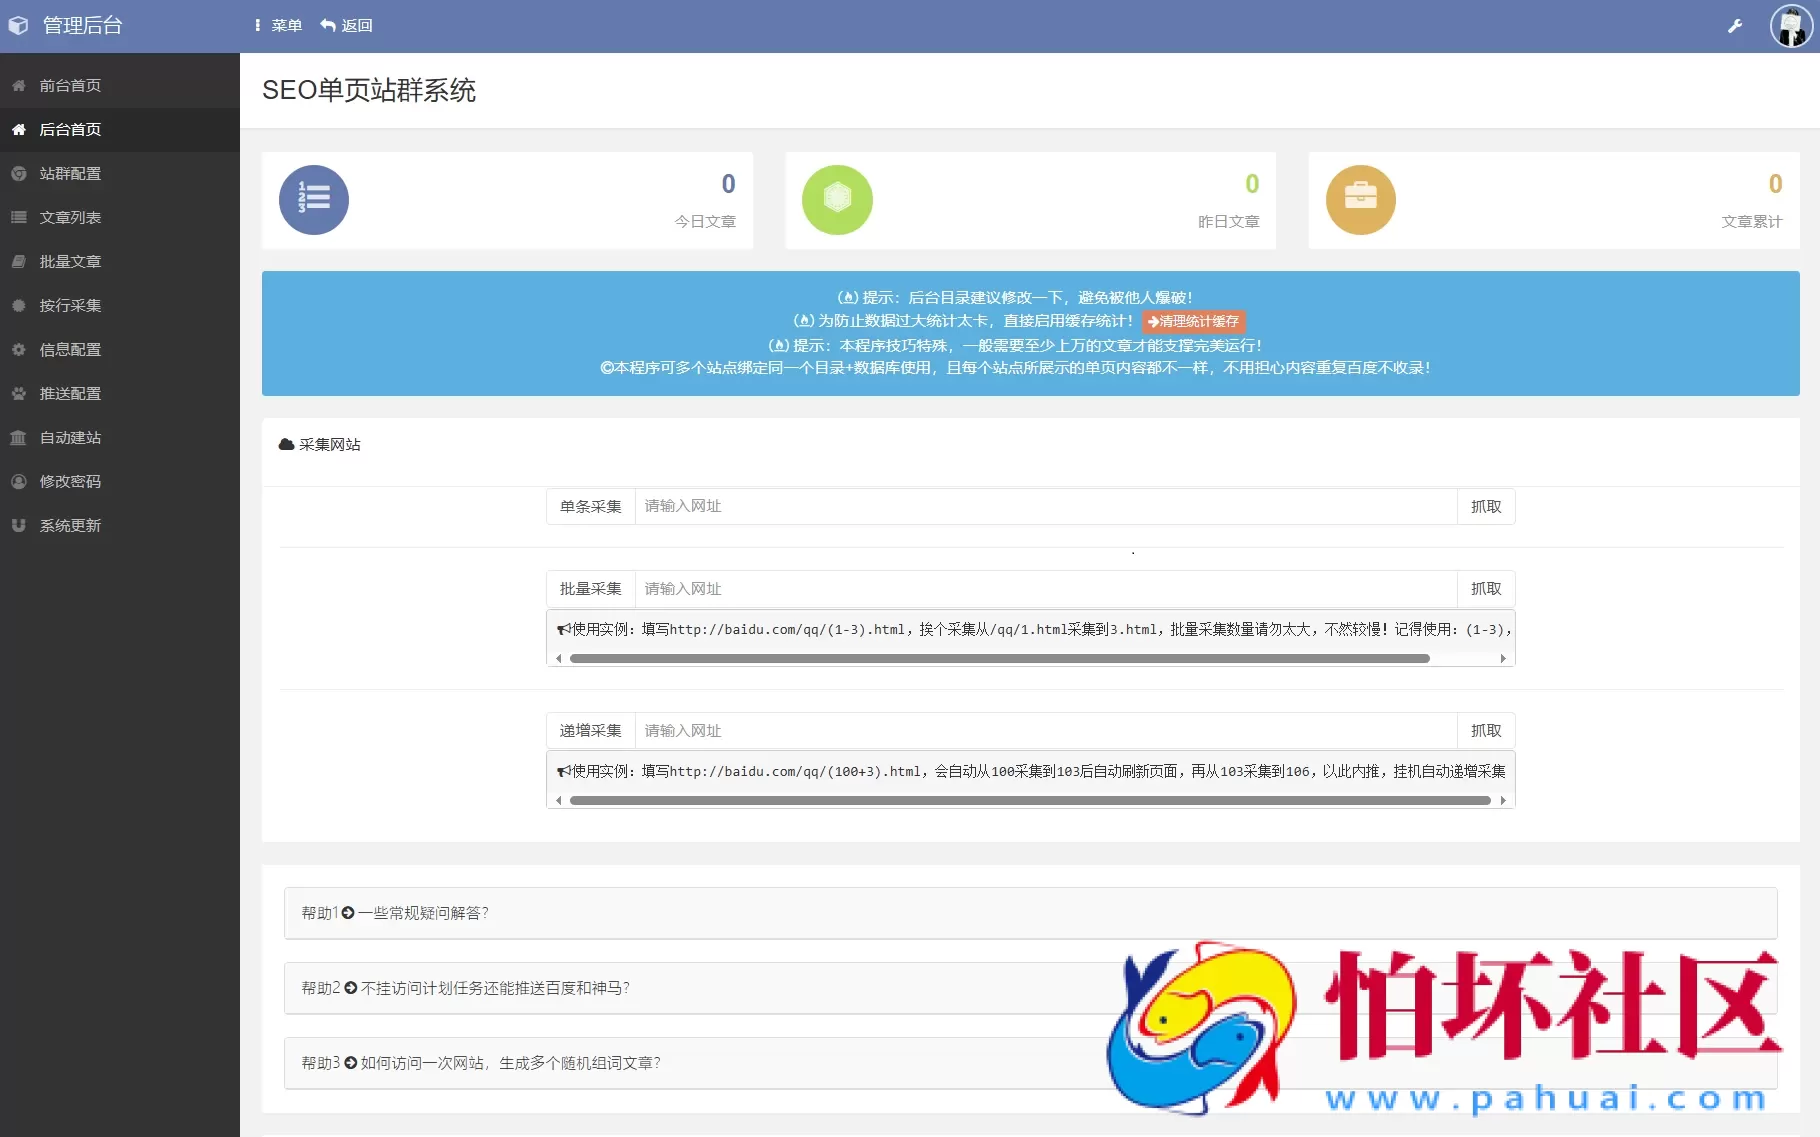Trigger the 系统更新 update icon

pos(18,525)
